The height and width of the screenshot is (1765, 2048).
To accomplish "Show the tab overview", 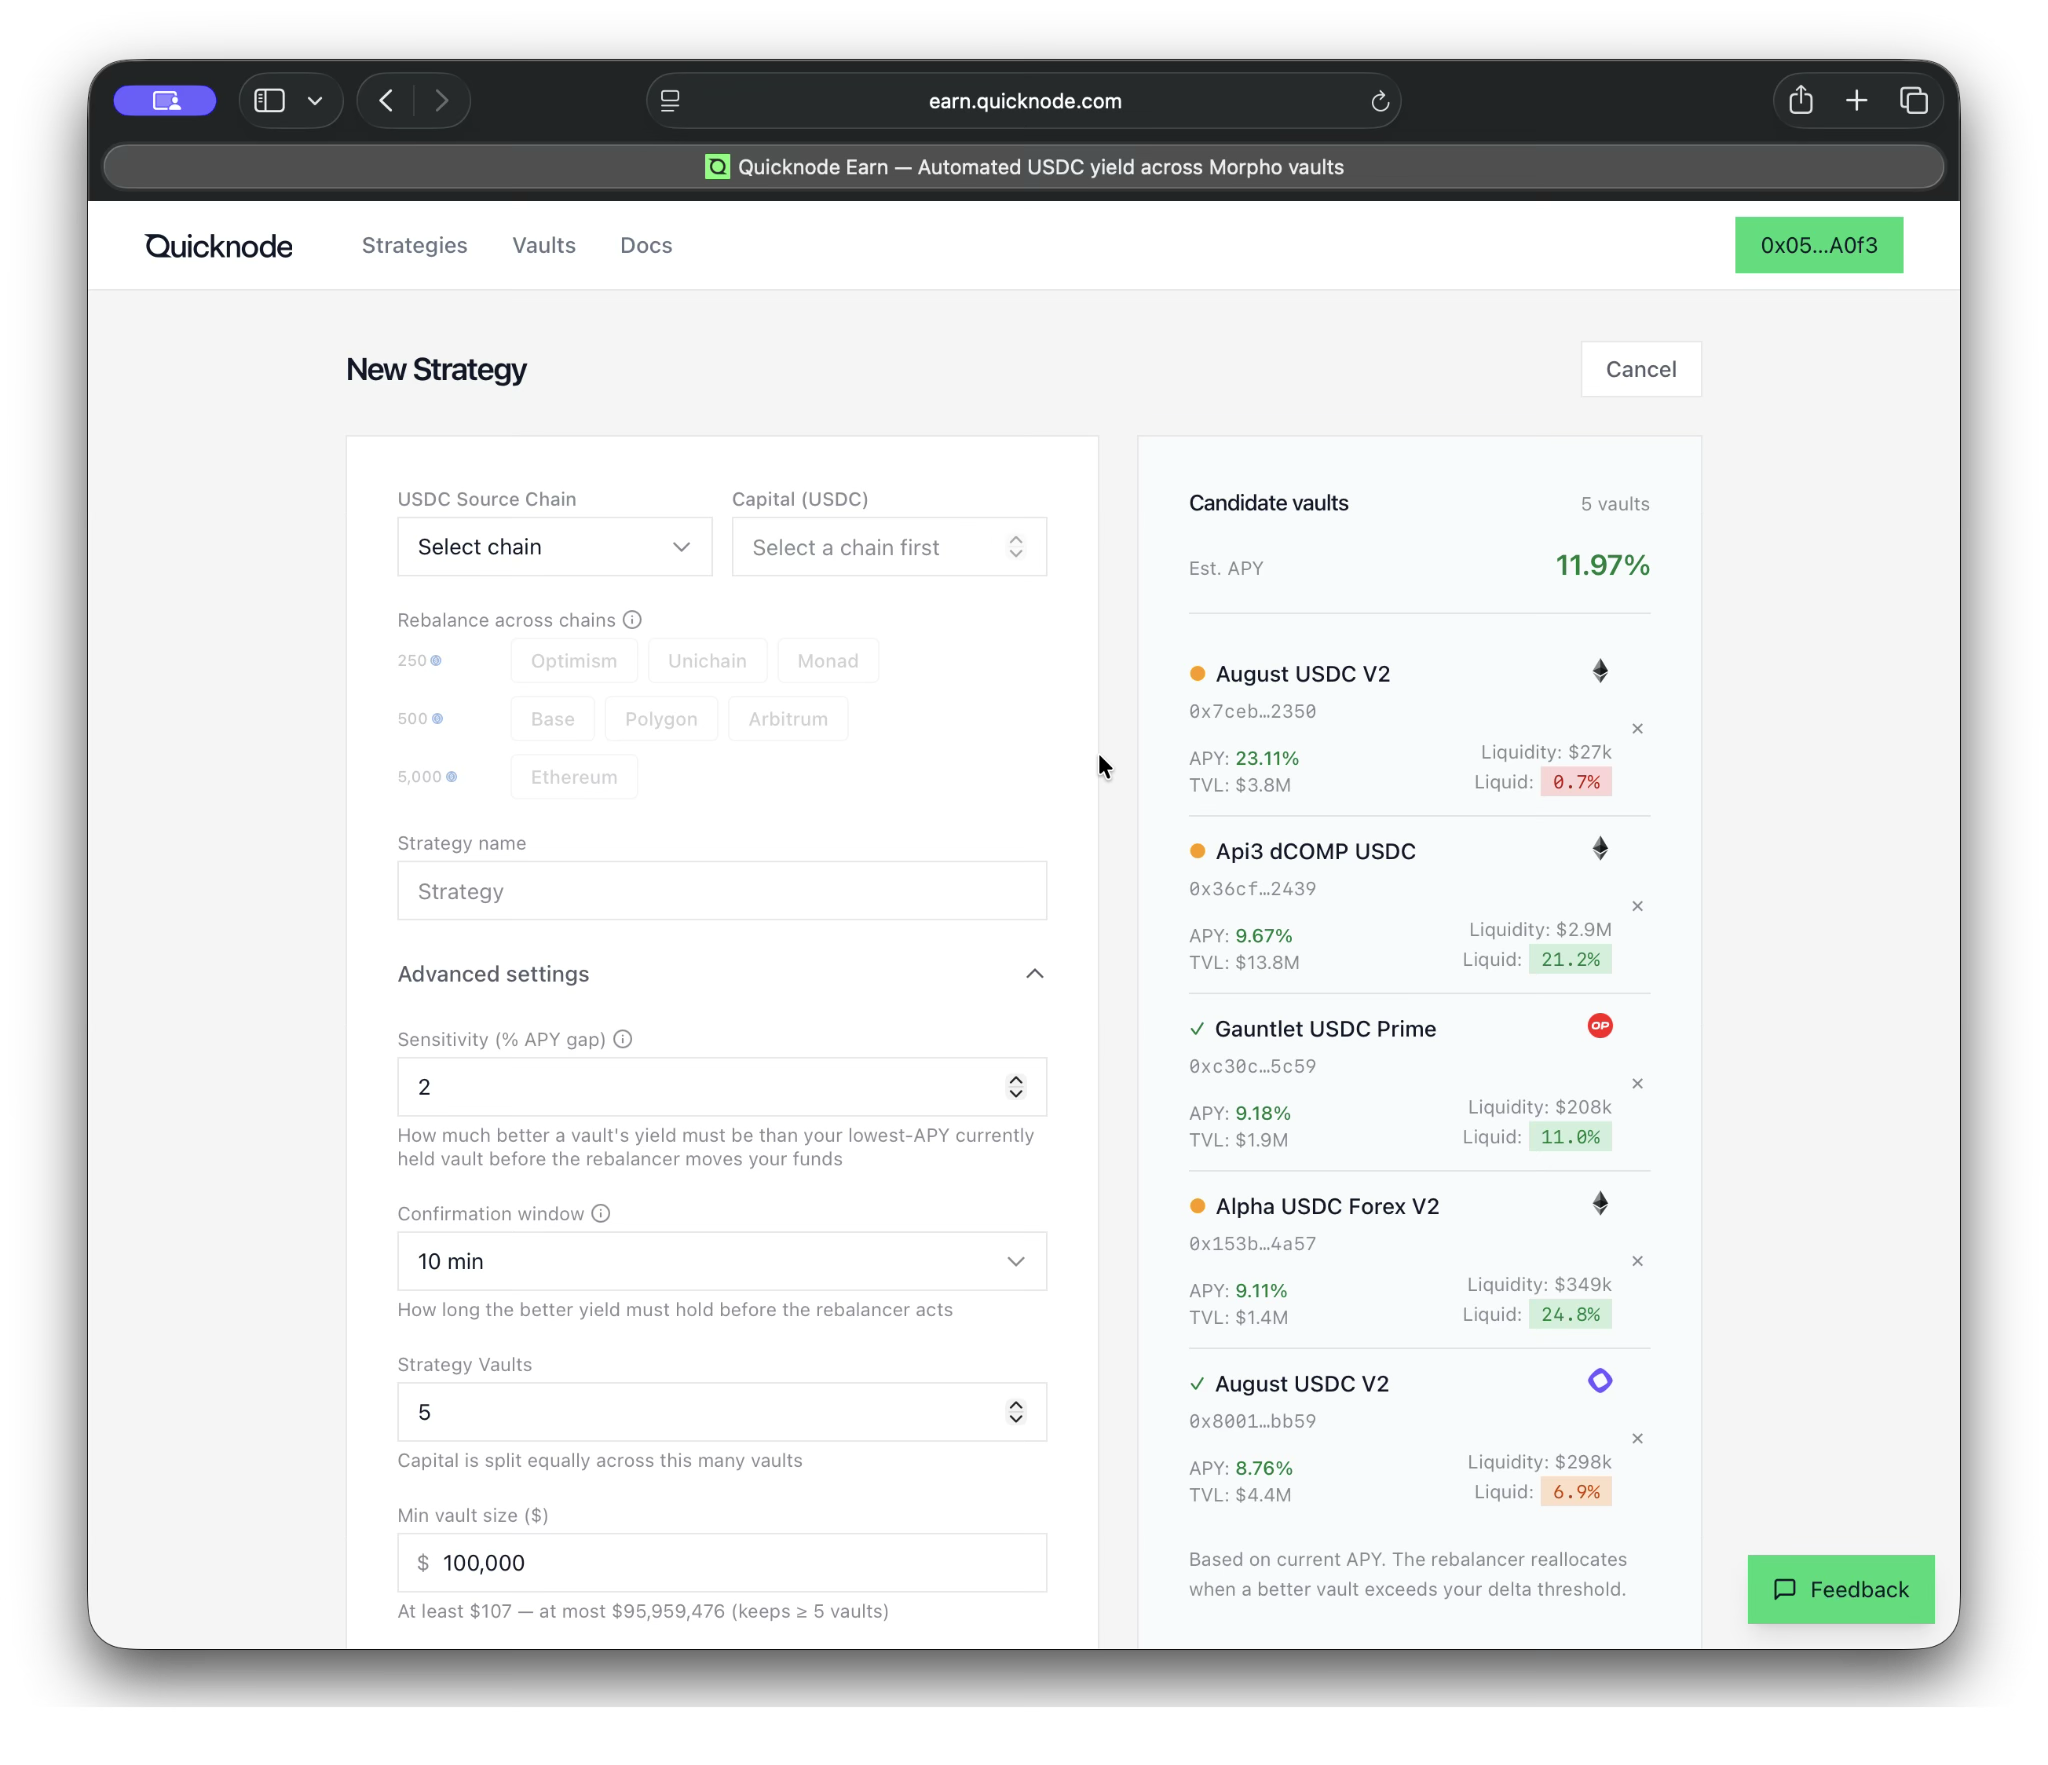I will point(1913,100).
